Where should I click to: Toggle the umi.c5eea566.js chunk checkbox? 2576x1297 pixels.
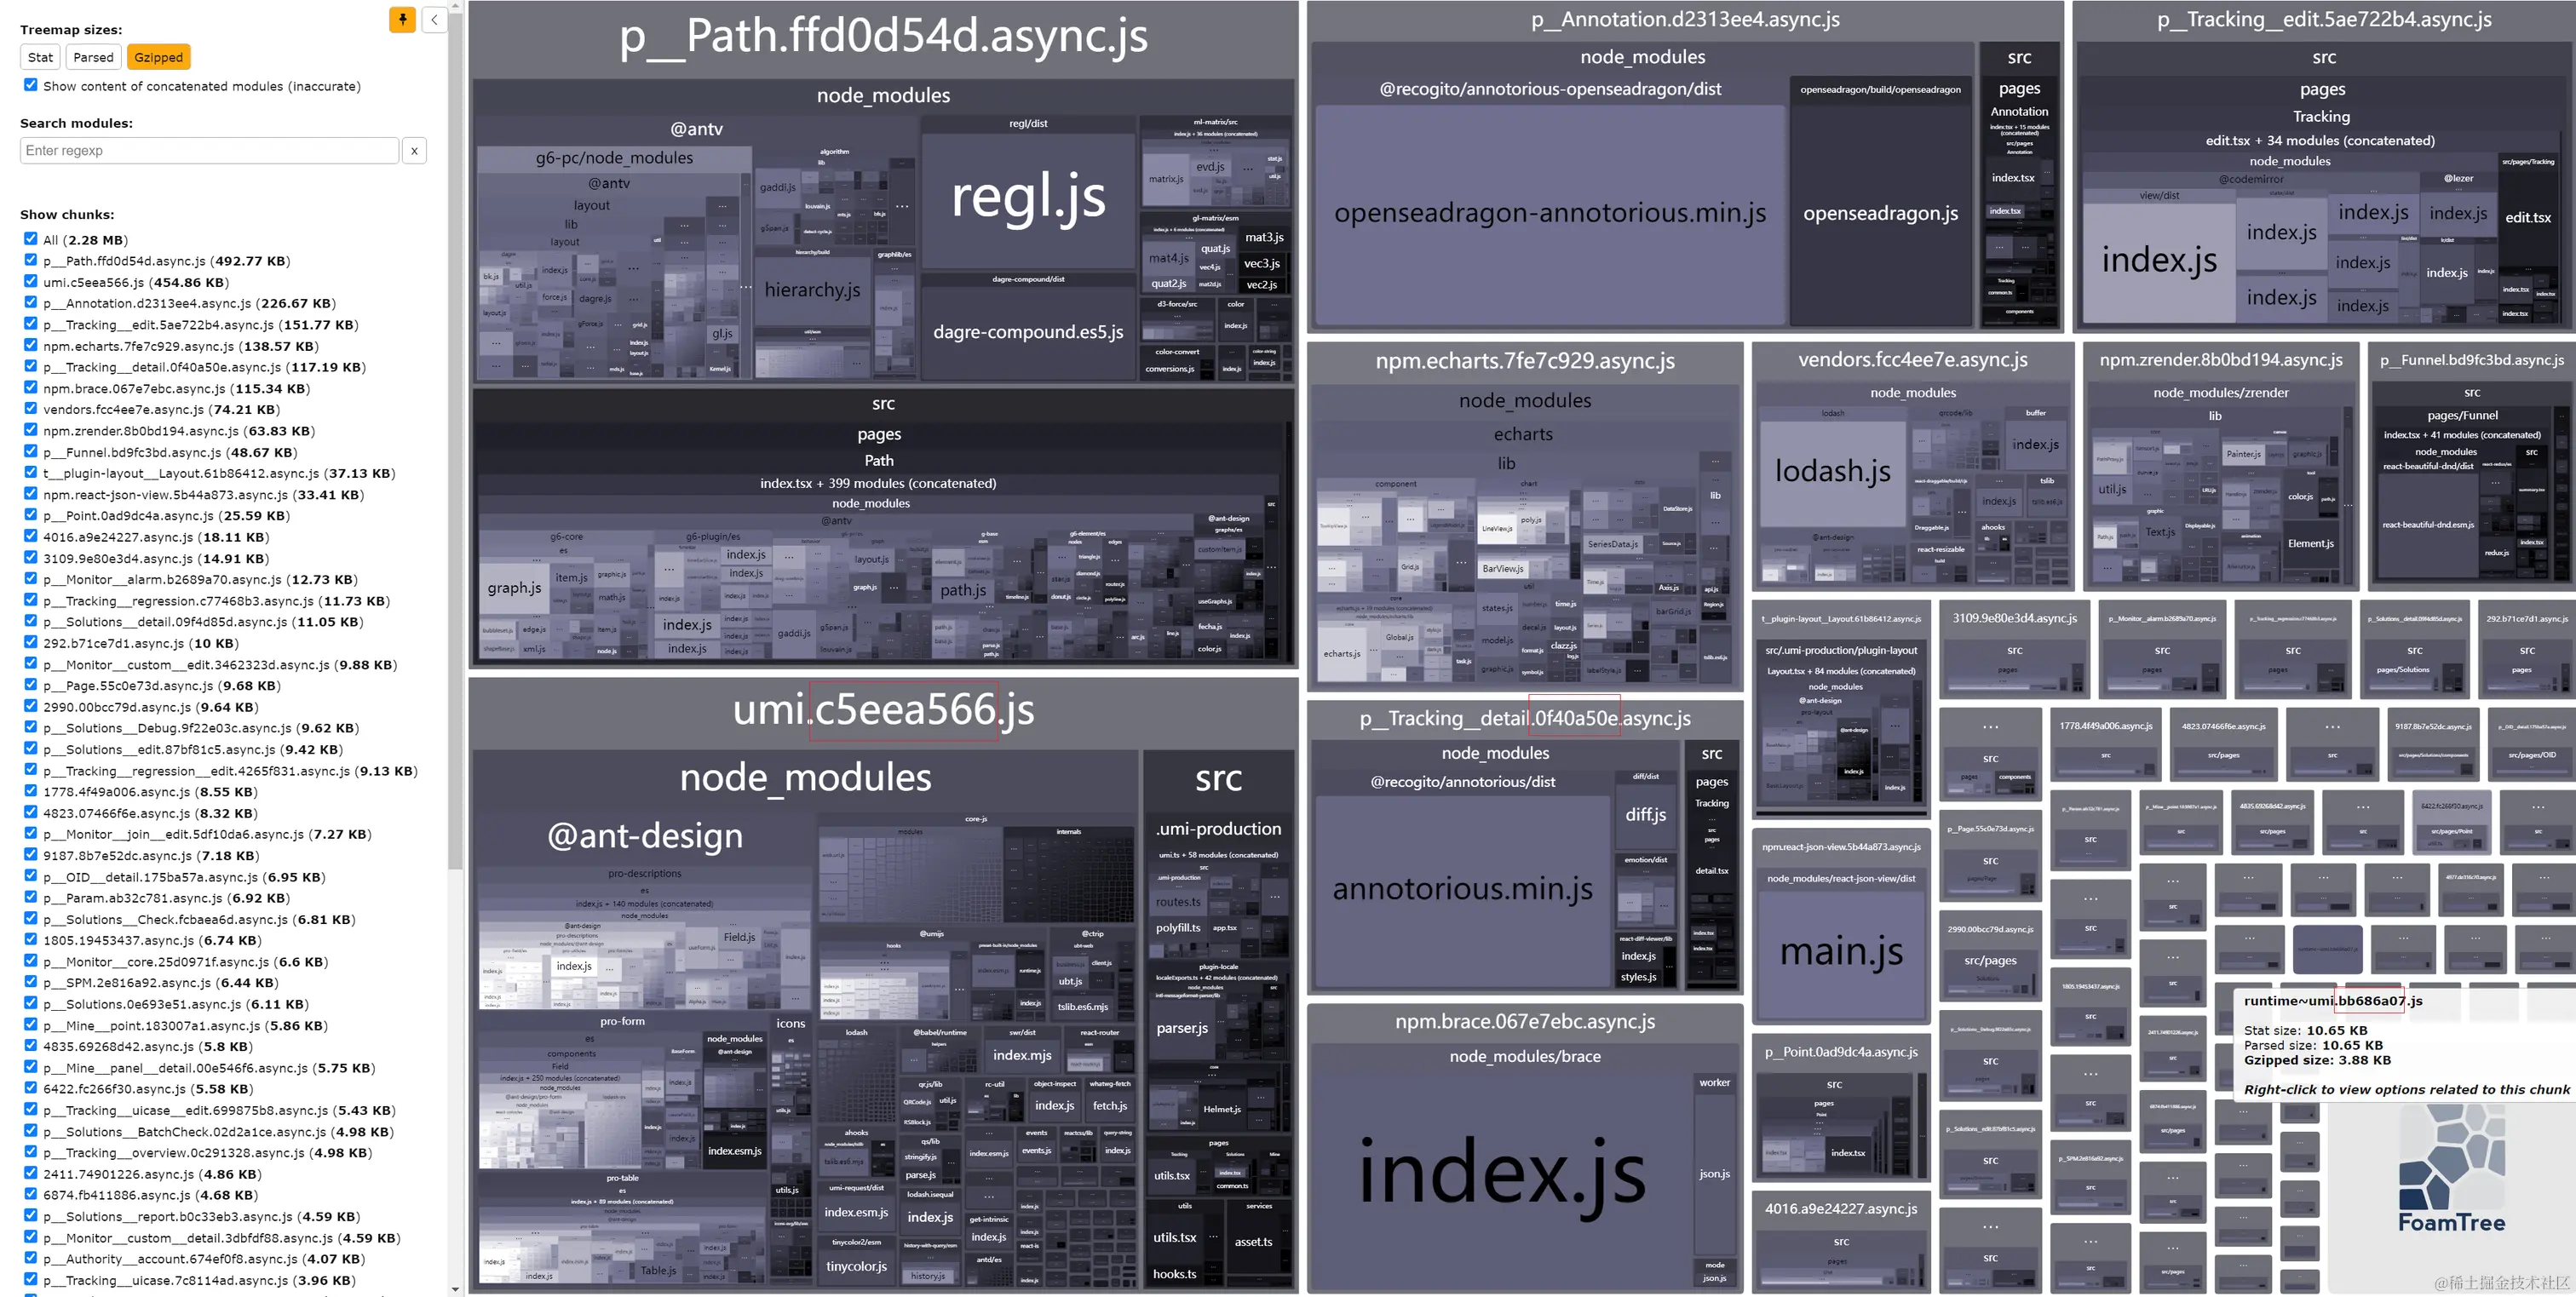click(31, 282)
